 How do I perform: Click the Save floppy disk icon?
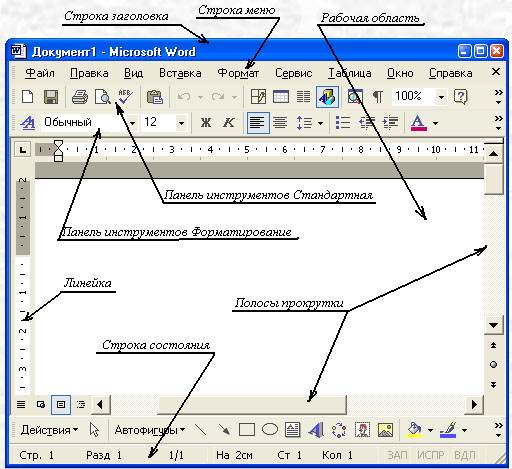pyautogui.click(x=51, y=97)
